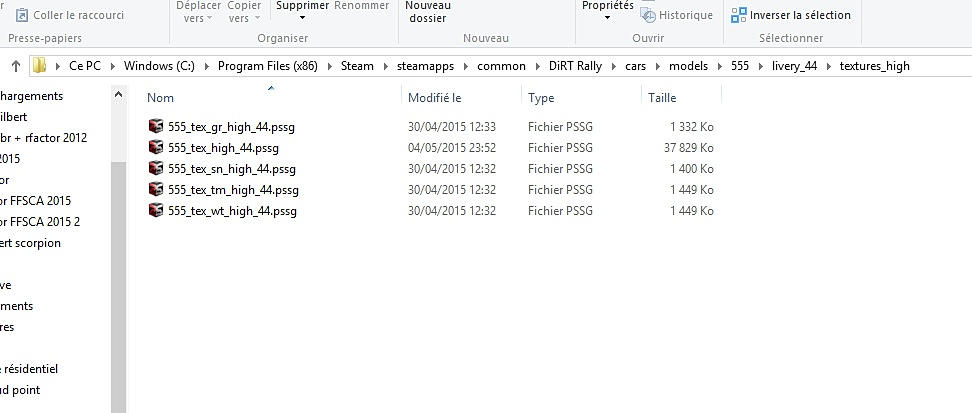Select file name 555_tex_high_44.pssg
The height and width of the screenshot is (413, 972).
(x=223, y=148)
